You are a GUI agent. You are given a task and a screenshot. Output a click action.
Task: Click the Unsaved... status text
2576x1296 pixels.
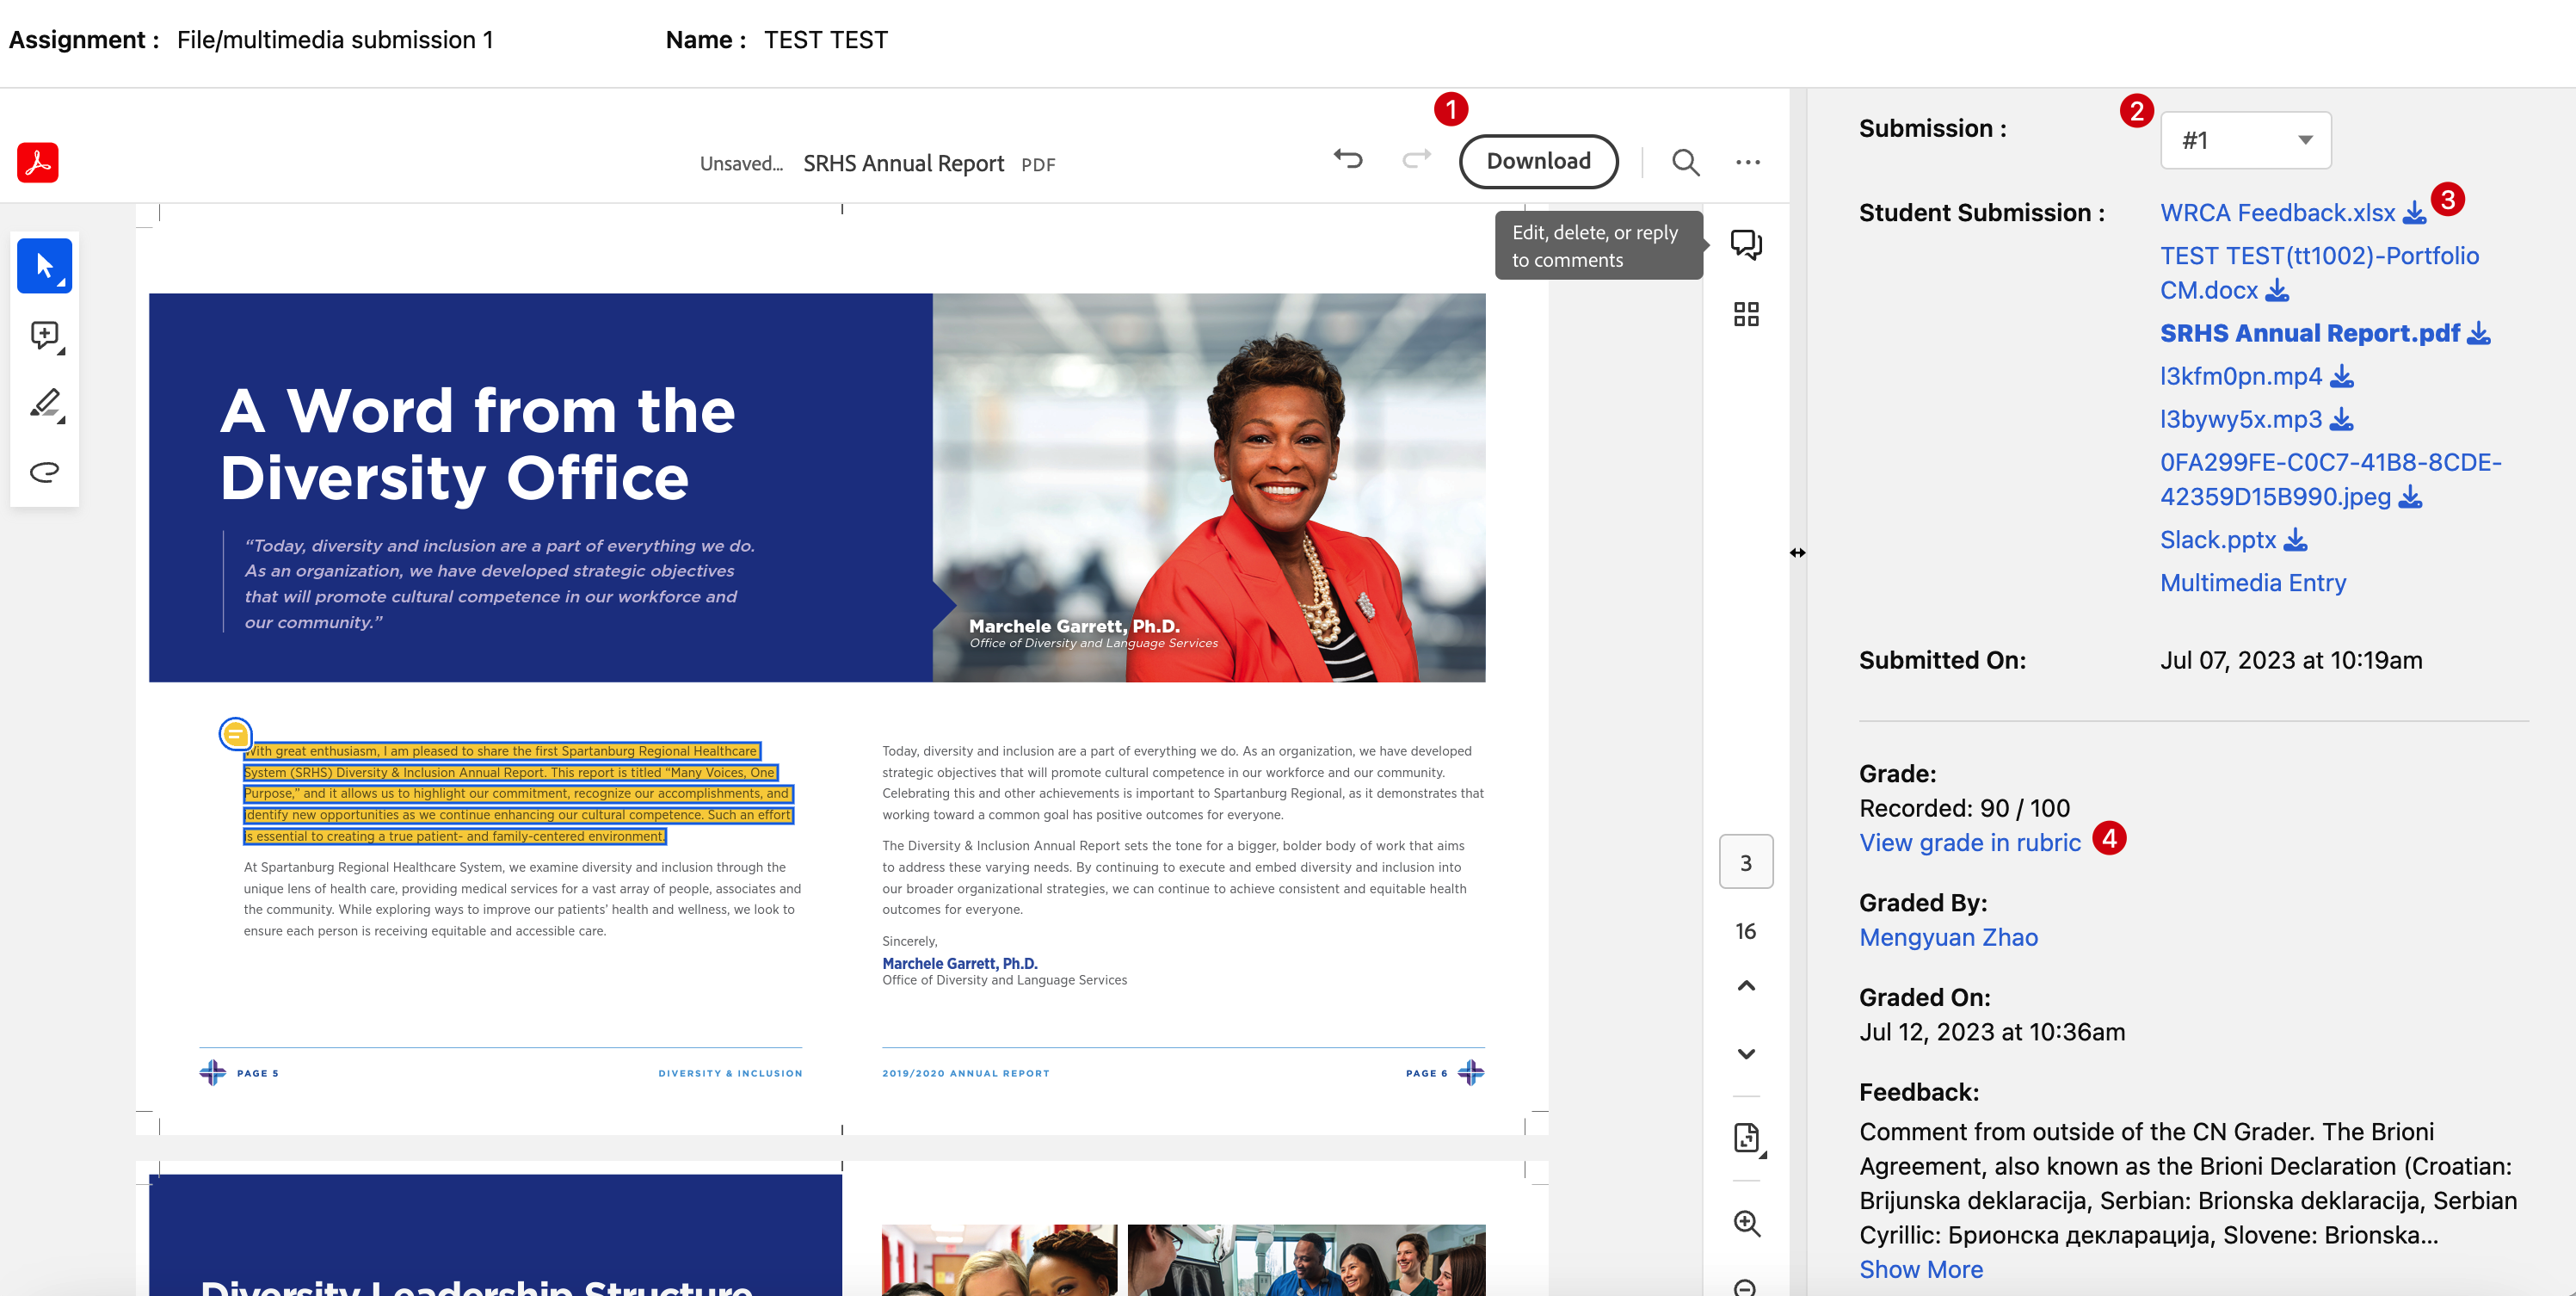pyautogui.click(x=741, y=163)
